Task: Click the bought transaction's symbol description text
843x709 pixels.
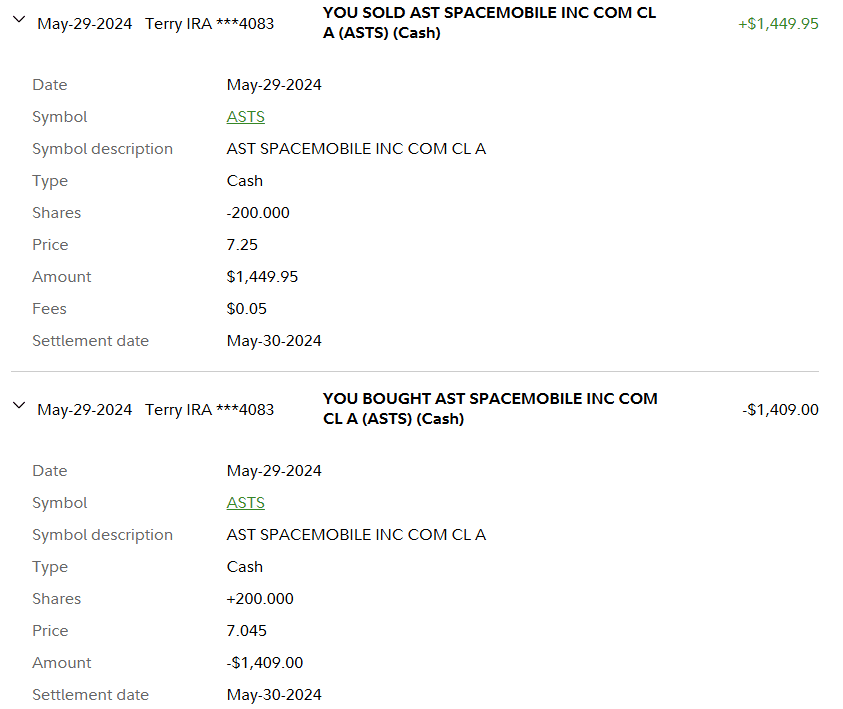Action: pyautogui.click(x=356, y=535)
